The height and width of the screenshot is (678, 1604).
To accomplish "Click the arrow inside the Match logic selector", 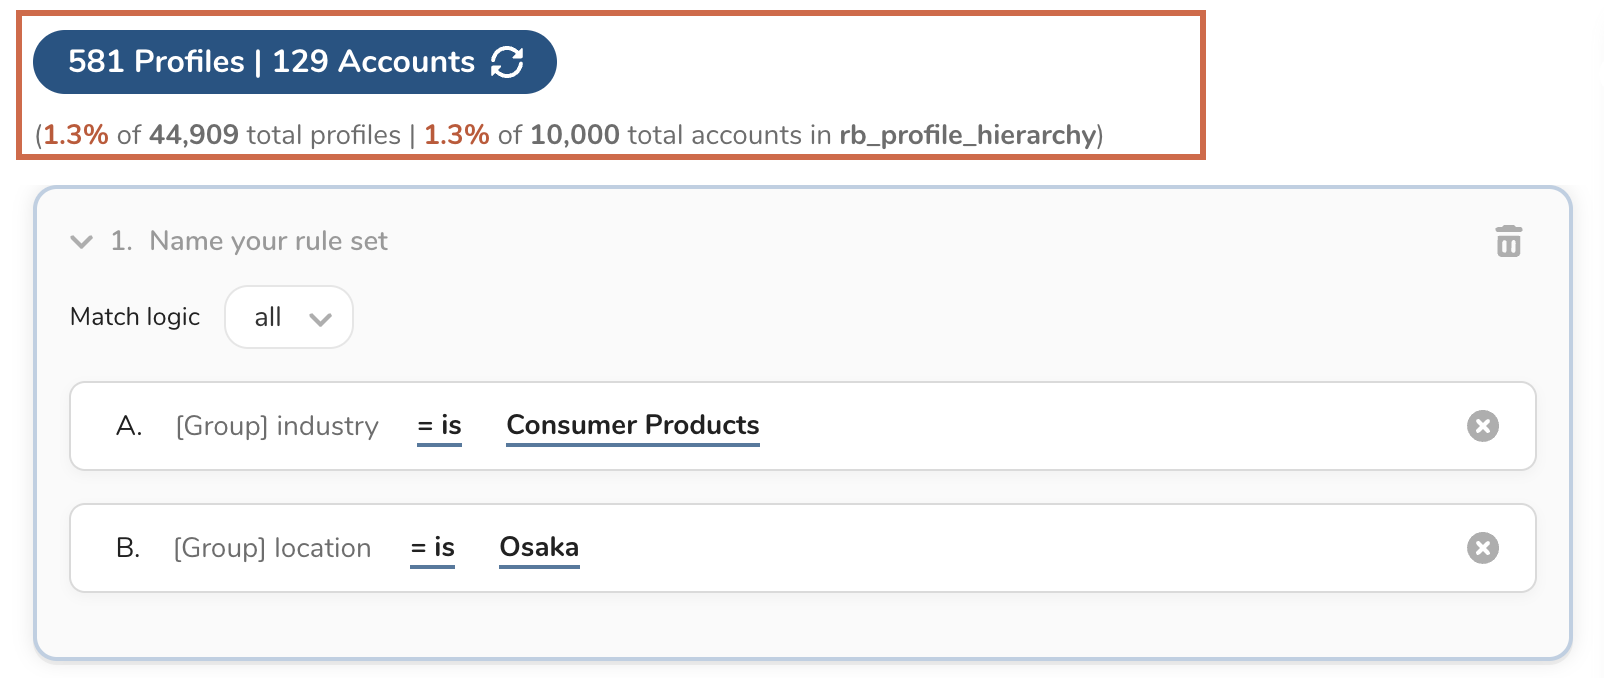I will (x=320, y=319).
